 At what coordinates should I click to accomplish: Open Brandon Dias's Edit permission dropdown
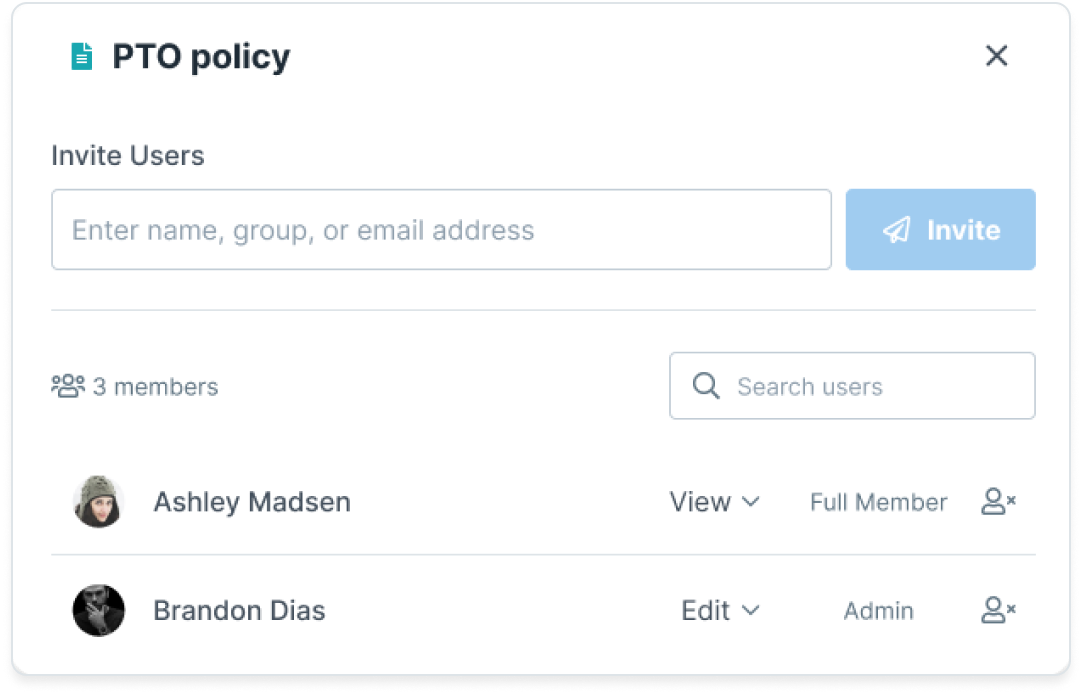tap(720, 611)
